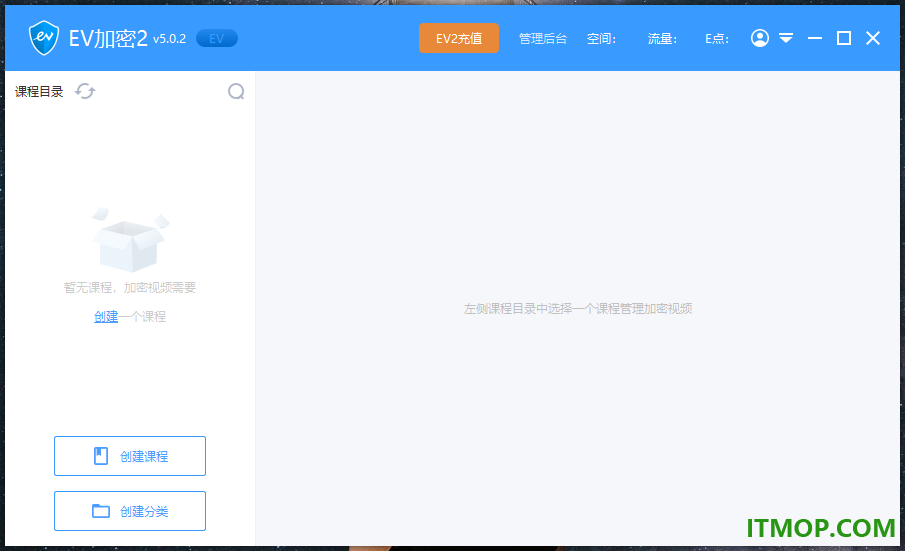The width and height of the screenshot is (905, 551).
Task: Refresh the 课程目录 course list
Action: coord(85,91)
